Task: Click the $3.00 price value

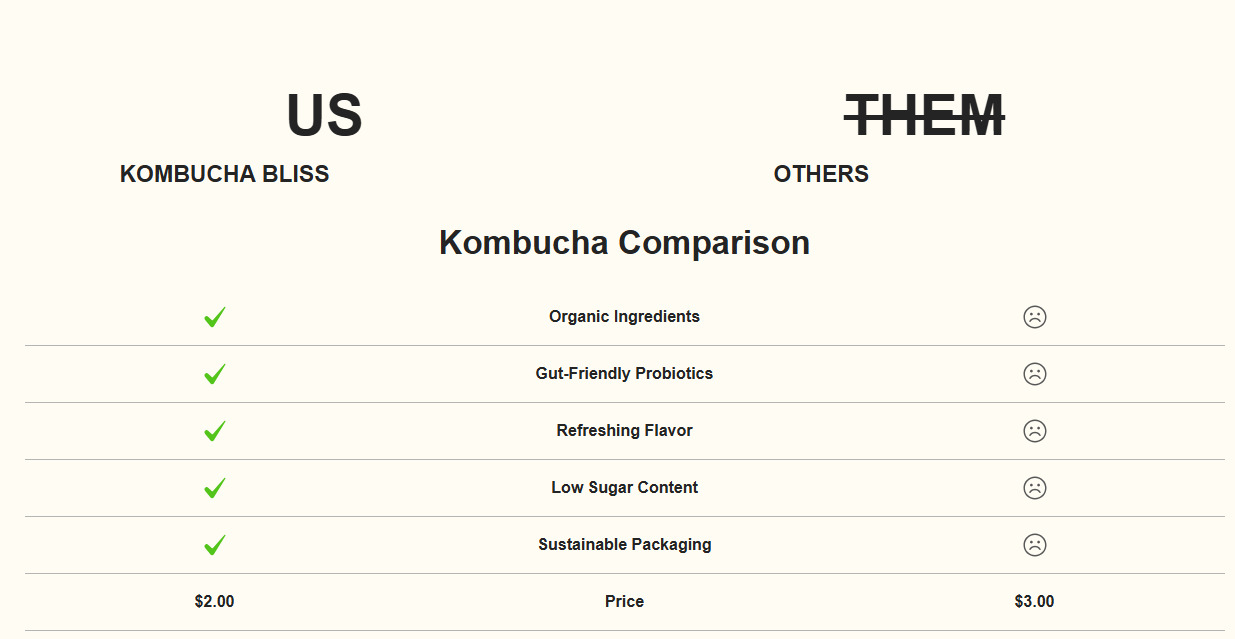Action: 1034,602
